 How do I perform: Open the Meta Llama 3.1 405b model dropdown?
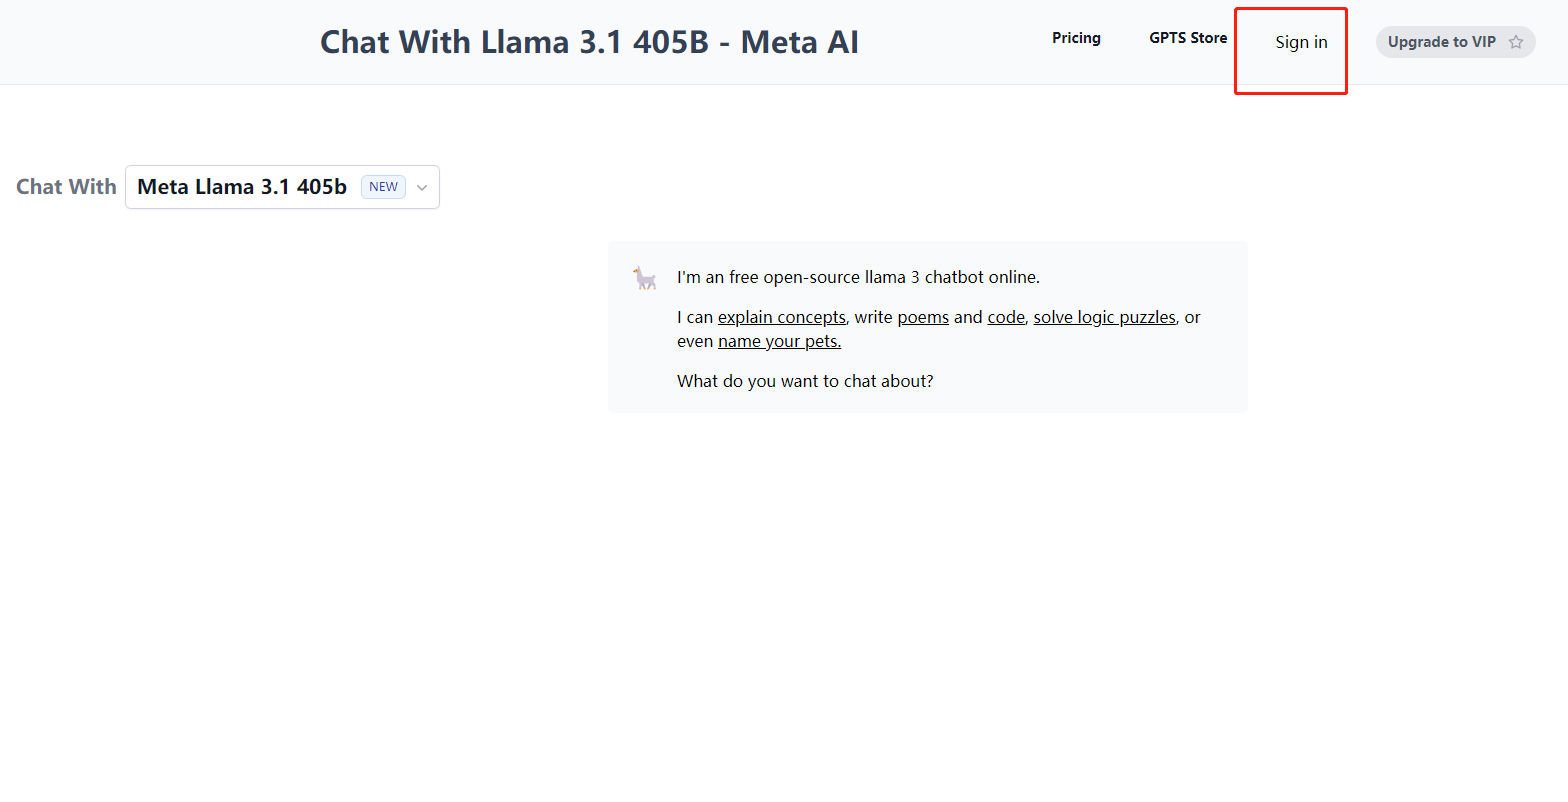point(282,187)
